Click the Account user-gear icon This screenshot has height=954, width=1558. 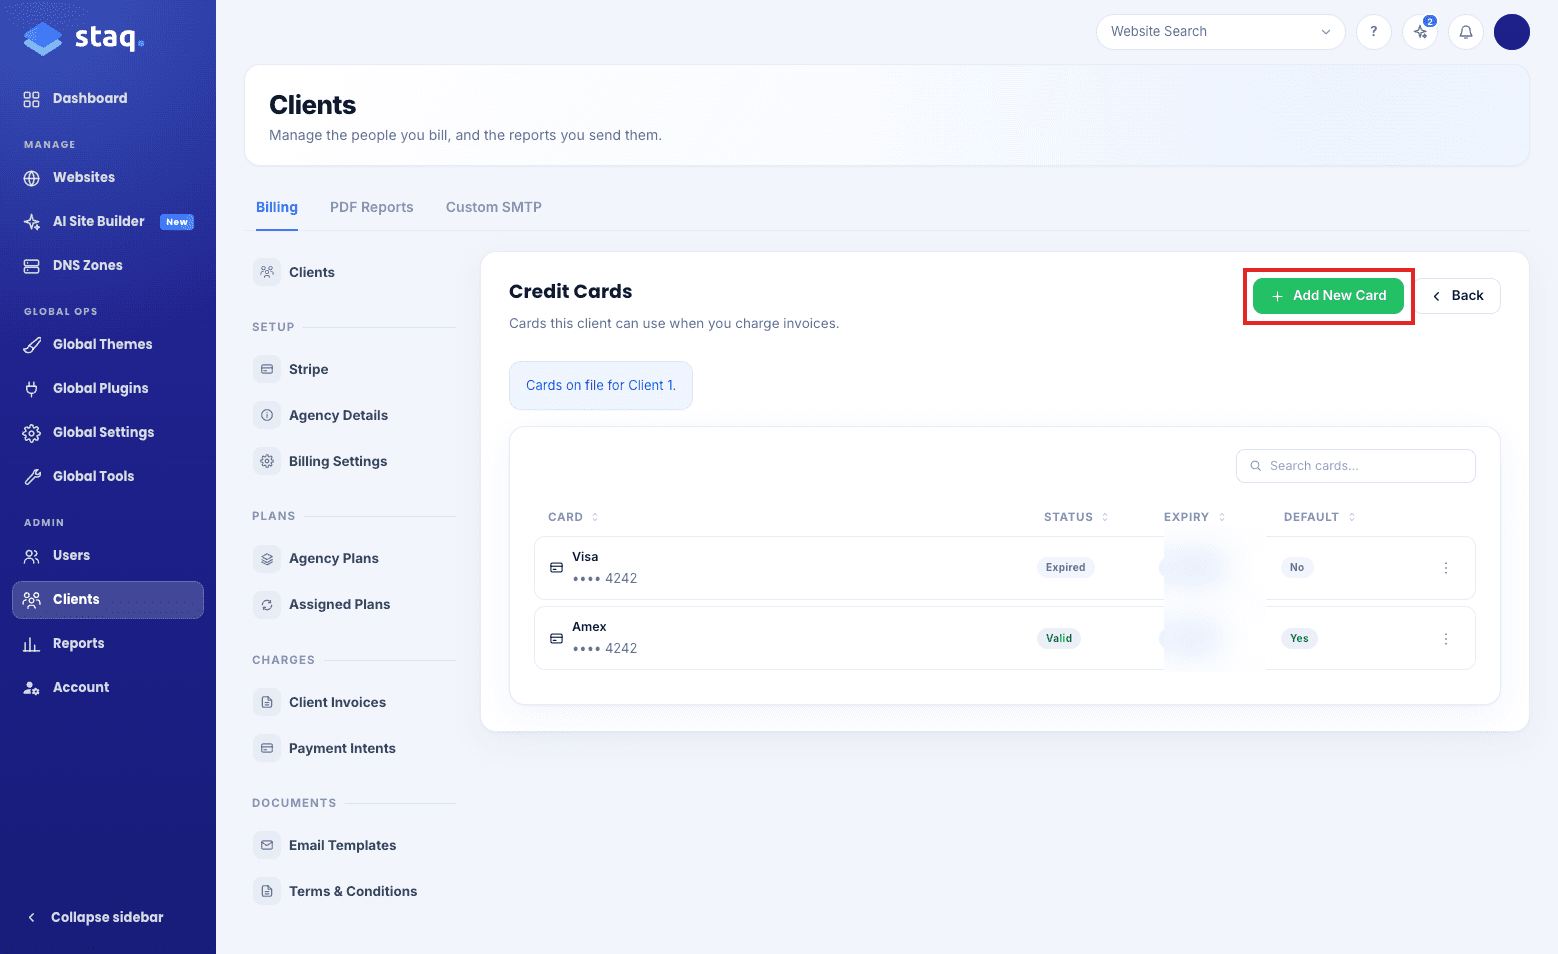click(32, 688)
